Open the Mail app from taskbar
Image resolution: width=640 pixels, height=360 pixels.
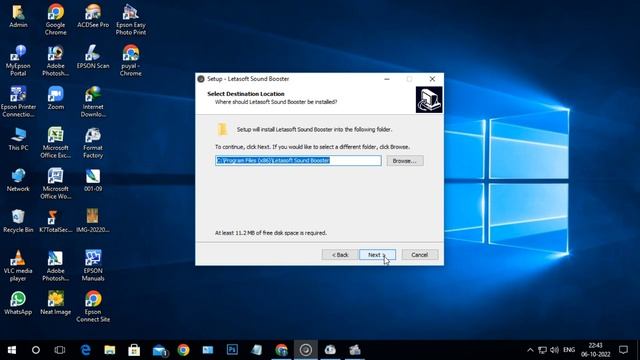click(x=159, y=350)
